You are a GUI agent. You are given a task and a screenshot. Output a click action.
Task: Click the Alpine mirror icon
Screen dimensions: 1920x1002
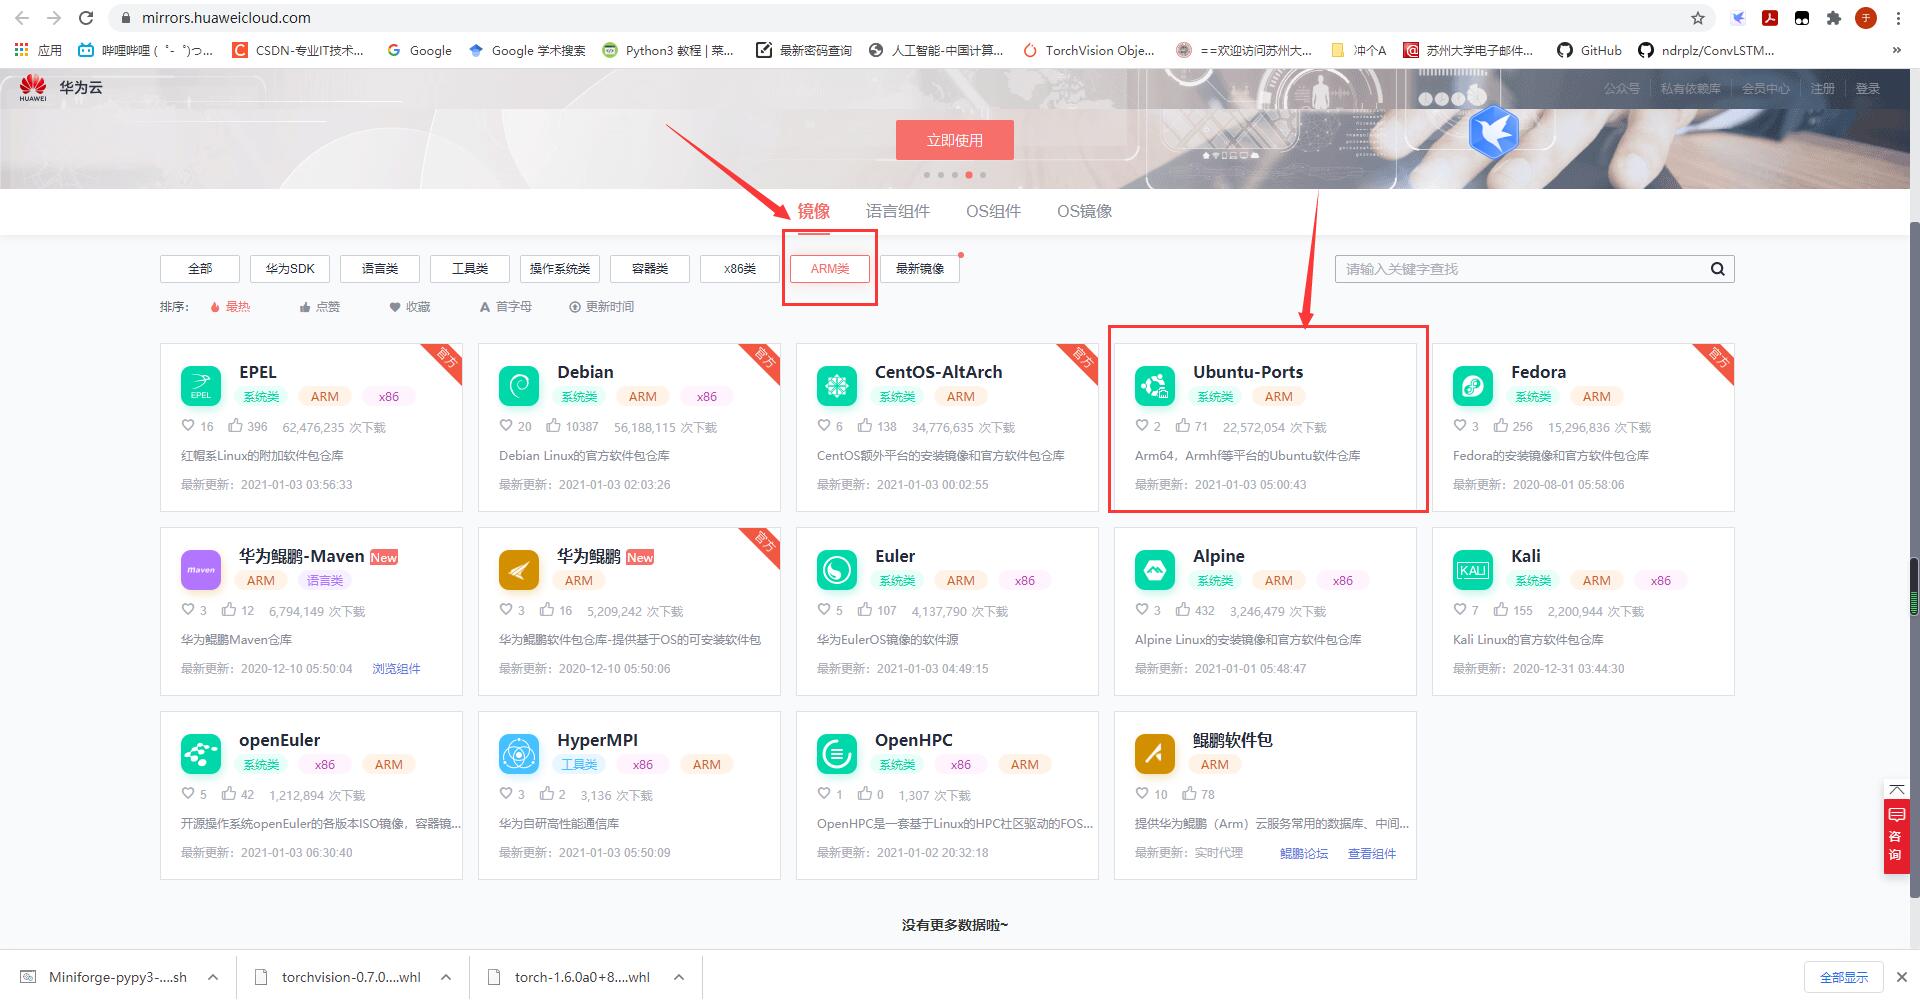1156,569
